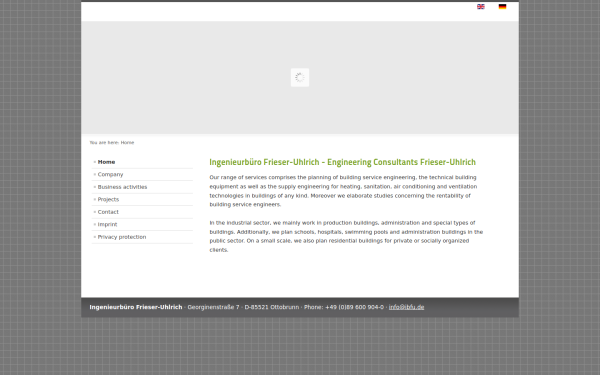600x375 pixels.
Task: Click the loading spinner in the banner
Action: [300, 78]
